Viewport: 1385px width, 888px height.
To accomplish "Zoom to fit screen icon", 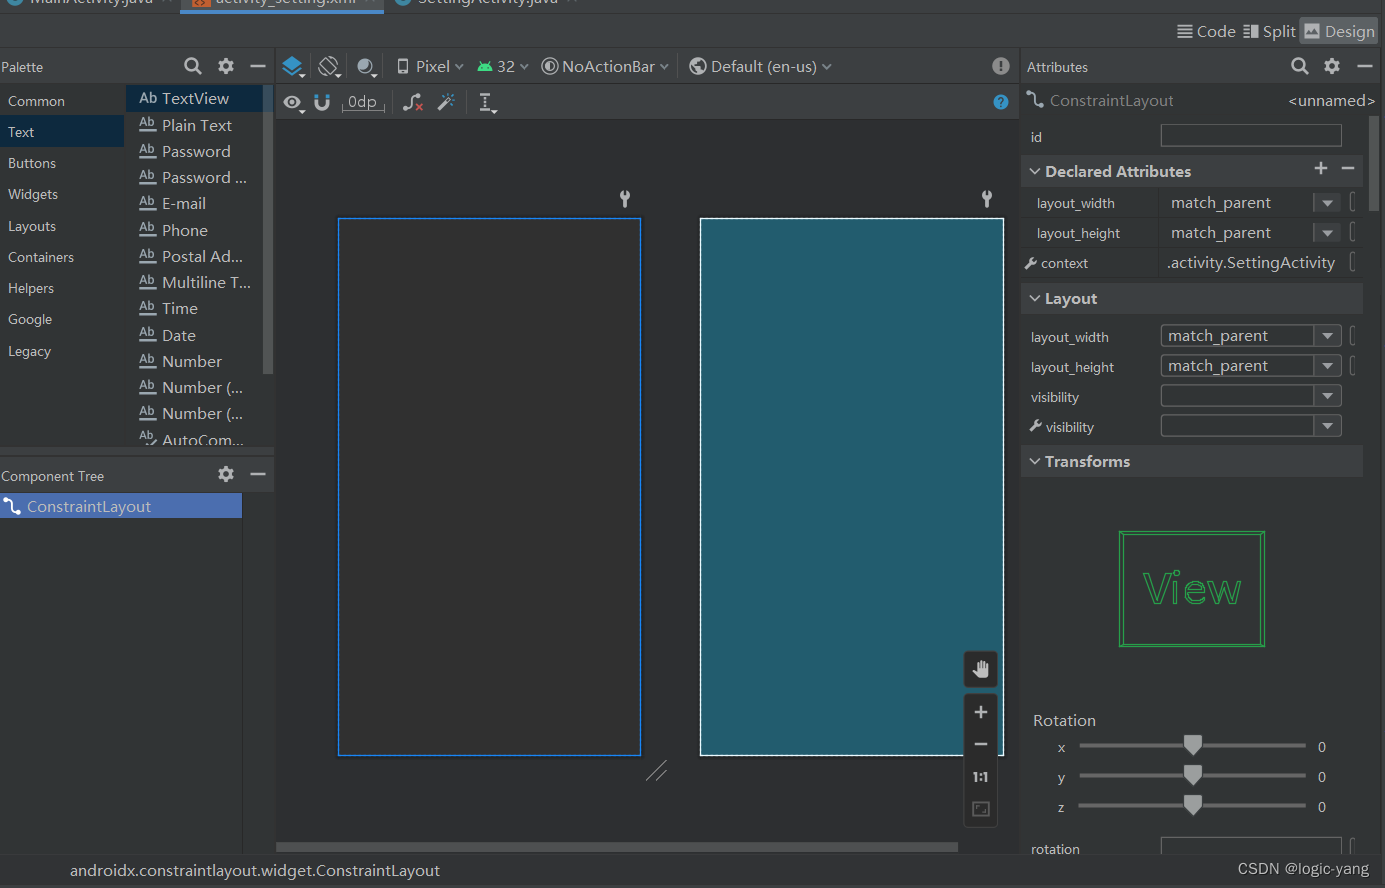I will [x=981, y=809].
